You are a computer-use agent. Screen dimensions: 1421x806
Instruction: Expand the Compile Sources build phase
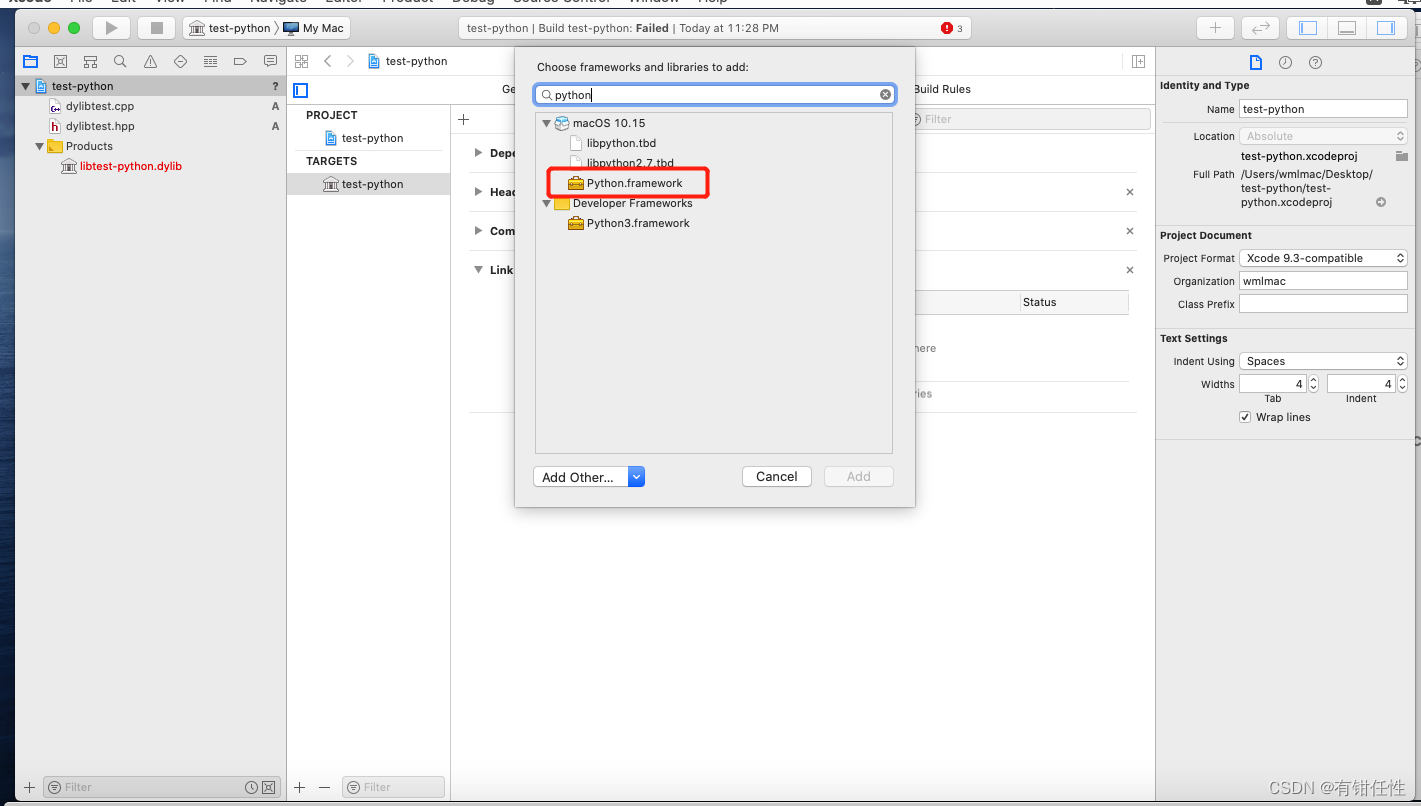(478, 231)
